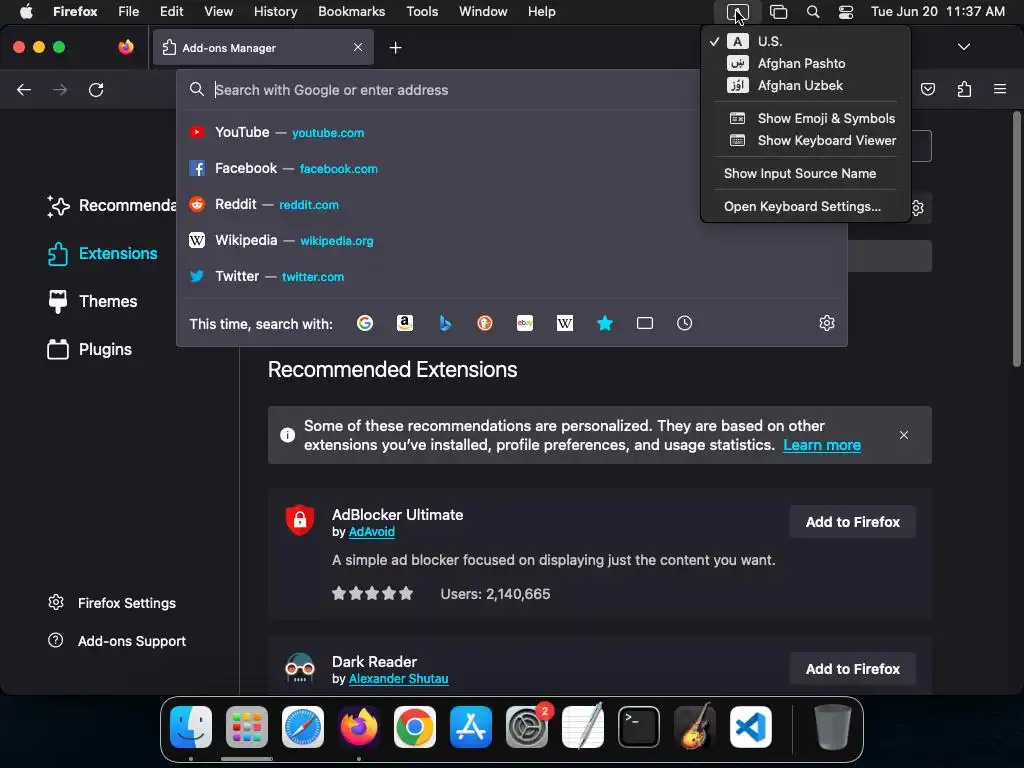The height and width of the screenshot is (768, 1024).
Task: Select Twitter suggestion in address dropdown
Action: point(512,276)
